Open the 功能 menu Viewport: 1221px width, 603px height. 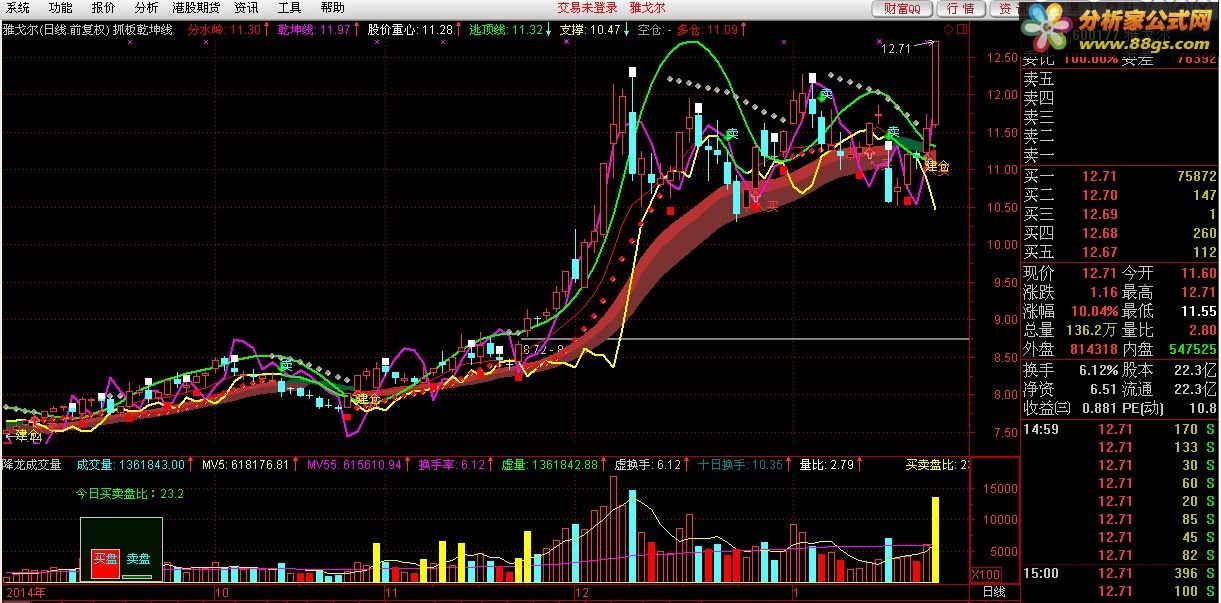(x=61, y=8)
